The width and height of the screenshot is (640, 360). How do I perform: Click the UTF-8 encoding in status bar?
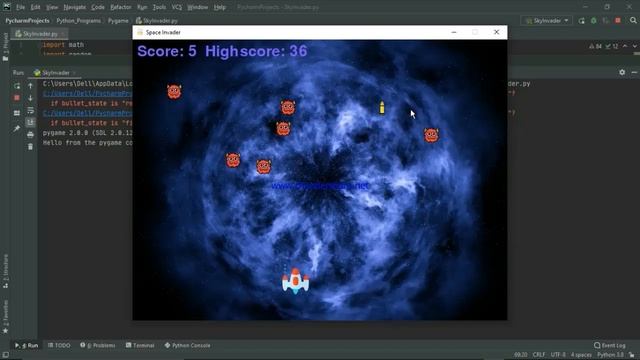pos(558,355)
